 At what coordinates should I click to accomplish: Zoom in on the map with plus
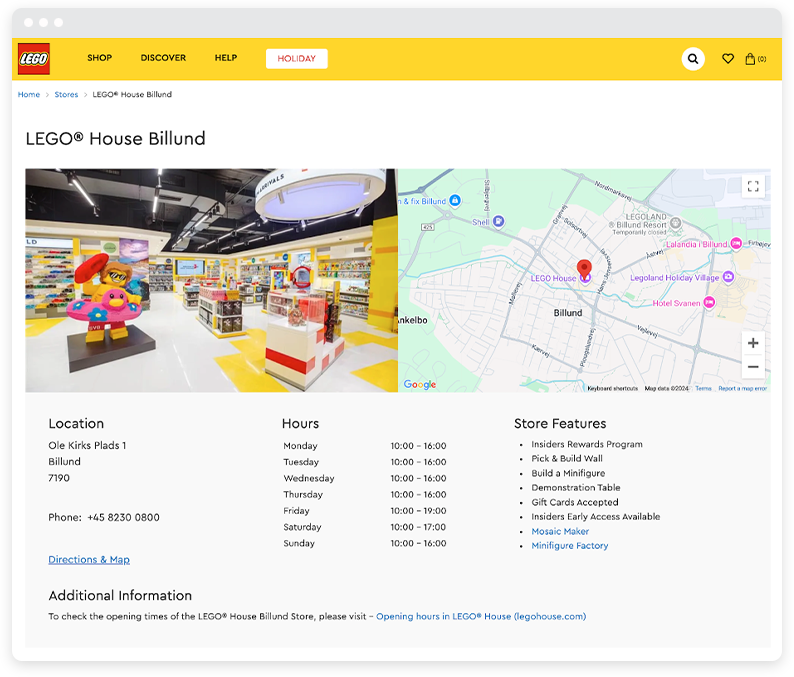[x=753, y=343]
